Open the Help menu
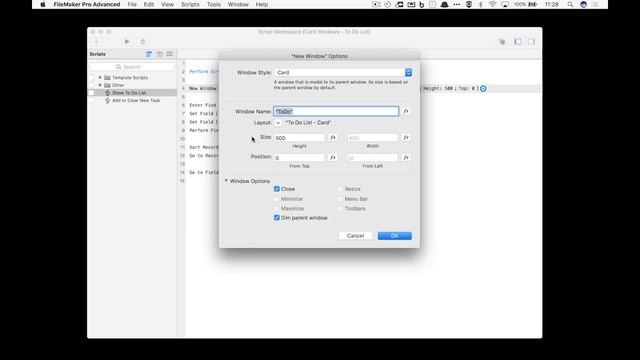640x360 pixels. (x=262, y=4)
